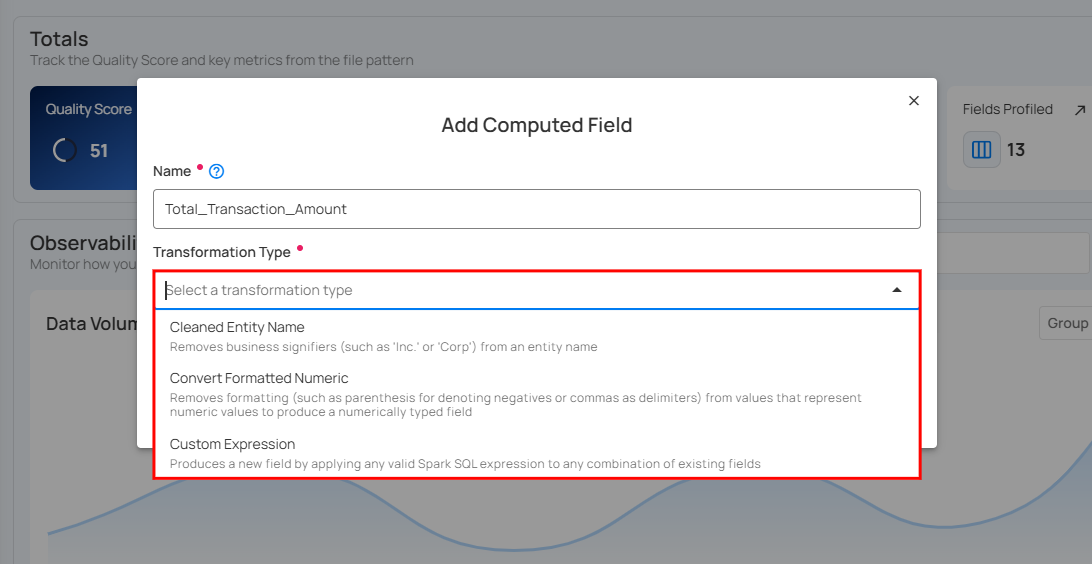
Task: Click the Add Computed Field title
Action: (x=536, y=125)
